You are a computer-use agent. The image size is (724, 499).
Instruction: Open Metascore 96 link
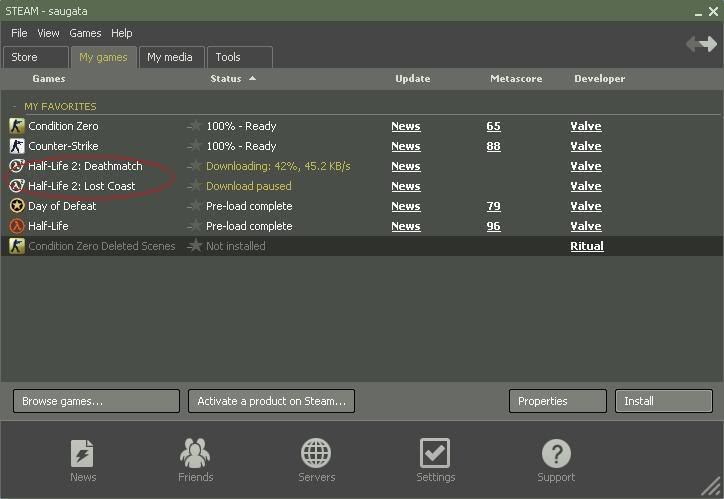pos(493,226)
